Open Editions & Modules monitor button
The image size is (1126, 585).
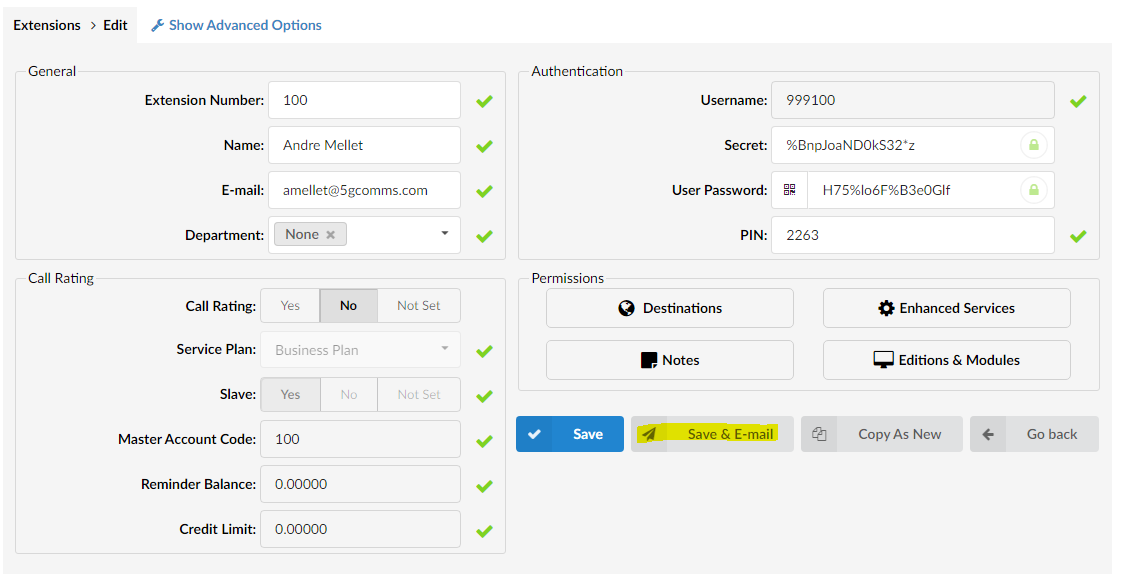pos(946,360)
